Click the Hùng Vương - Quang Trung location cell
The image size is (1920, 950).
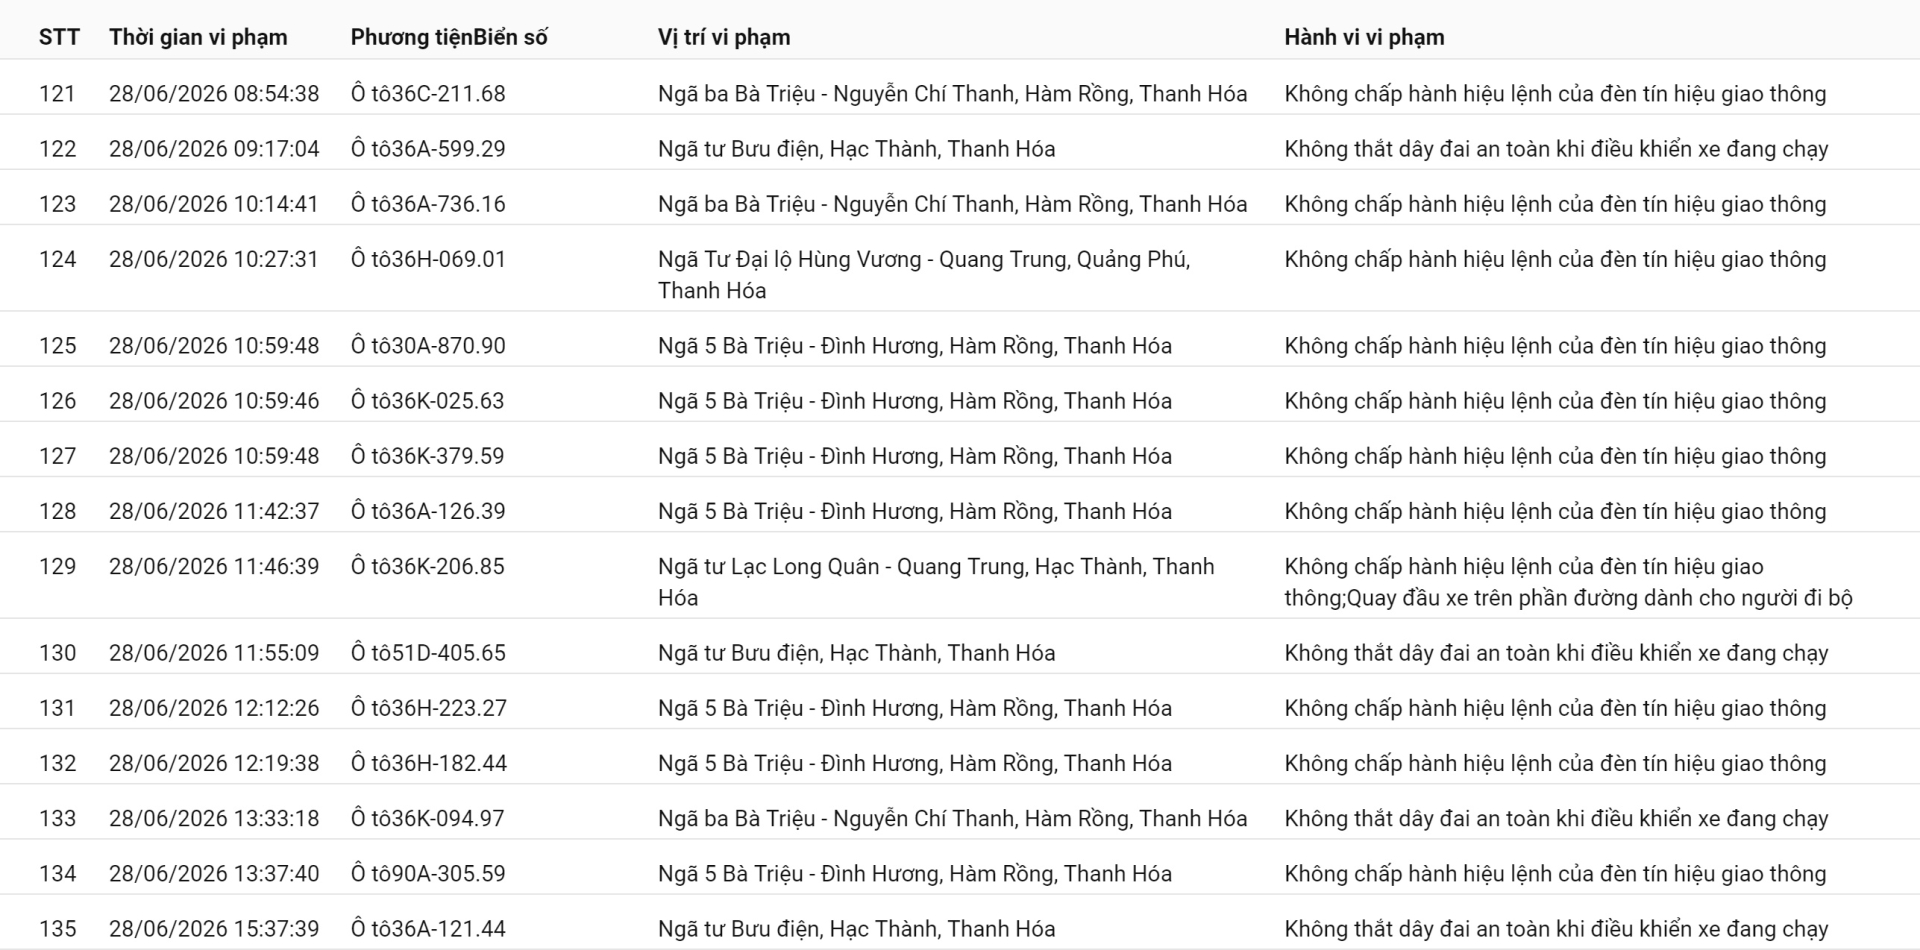924,275
